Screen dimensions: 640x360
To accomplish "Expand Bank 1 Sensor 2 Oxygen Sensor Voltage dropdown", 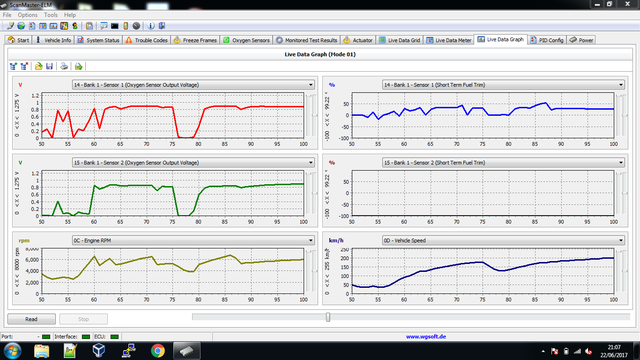I will pyautogui.click(x=311, y=162).
